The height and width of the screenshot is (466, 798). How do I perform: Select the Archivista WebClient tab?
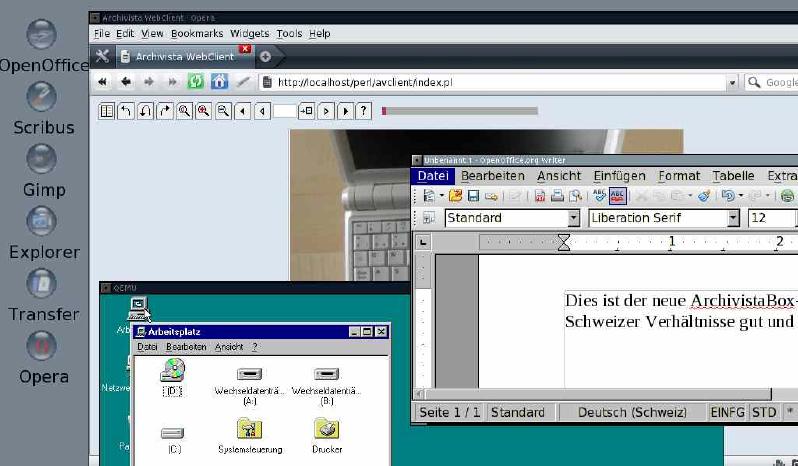tap(185, 56)
